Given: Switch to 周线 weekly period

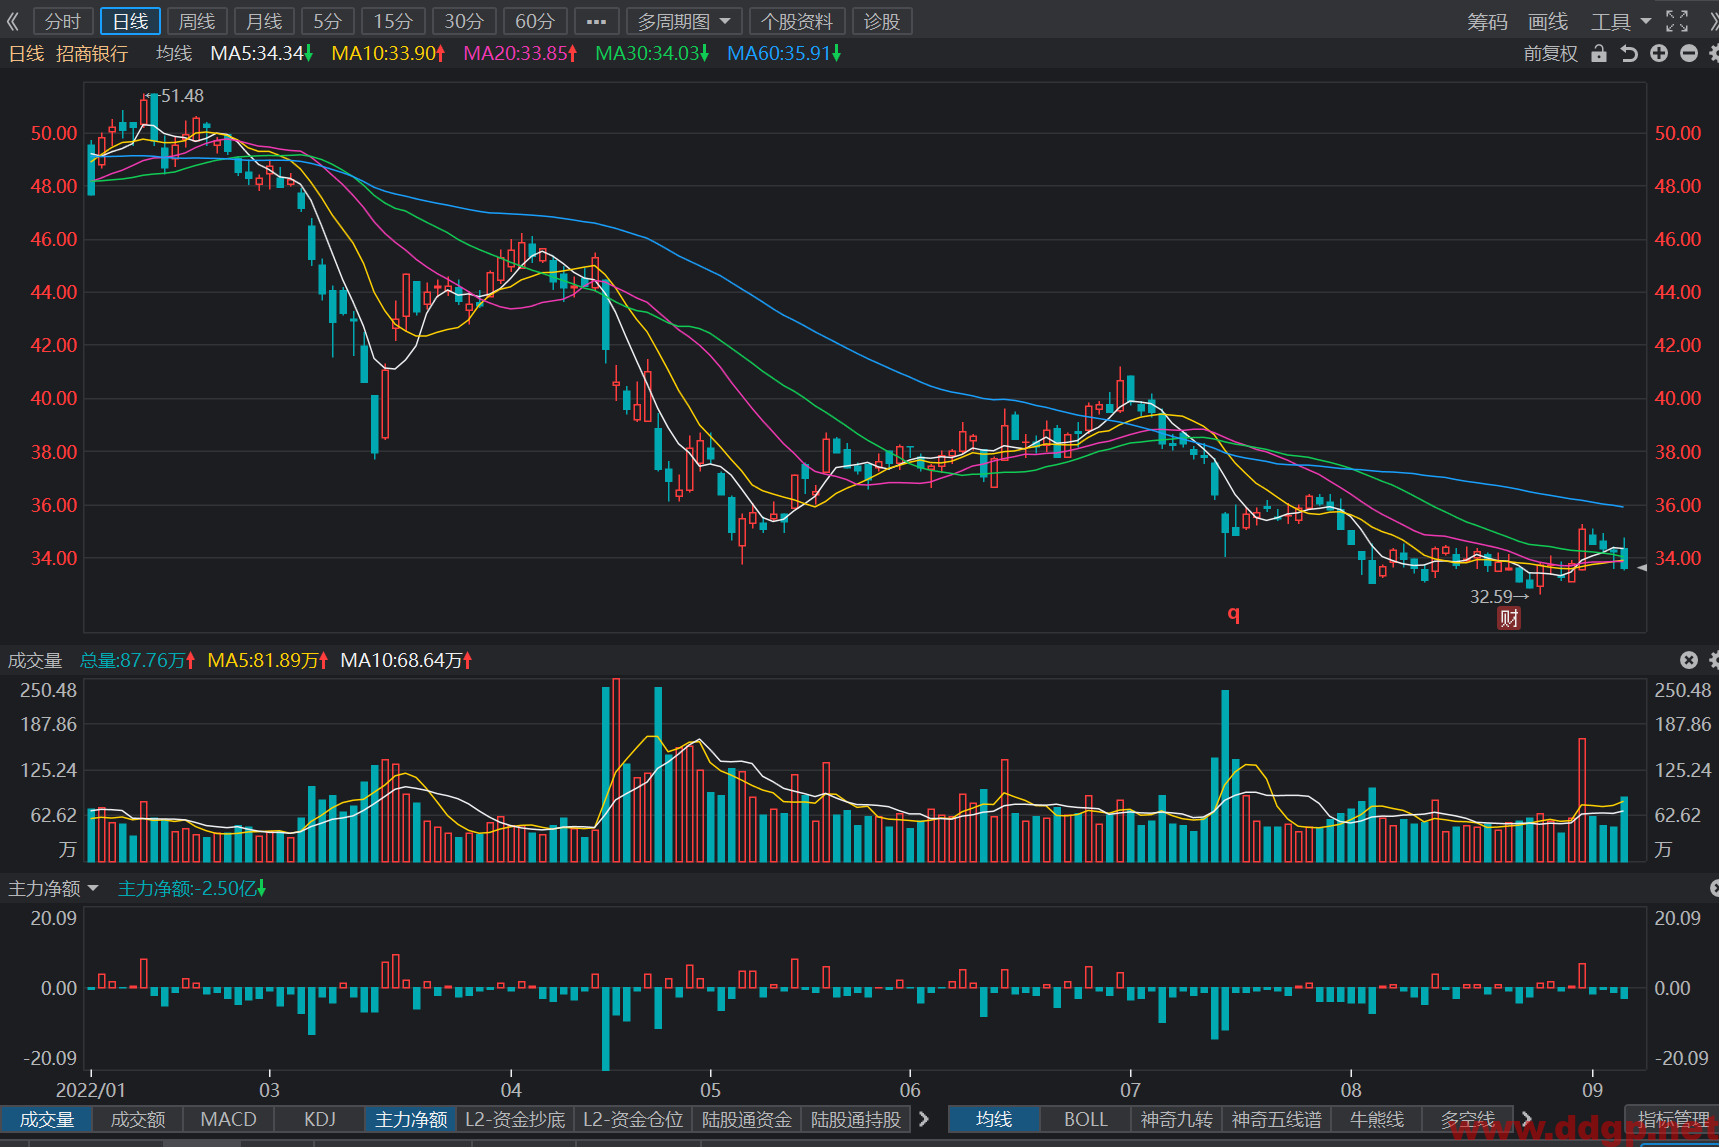Looking at the screenshot, I should coord(197,21).
